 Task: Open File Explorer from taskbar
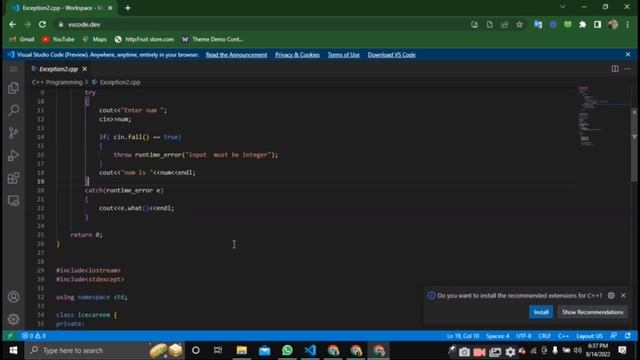(x=242, y=350)
